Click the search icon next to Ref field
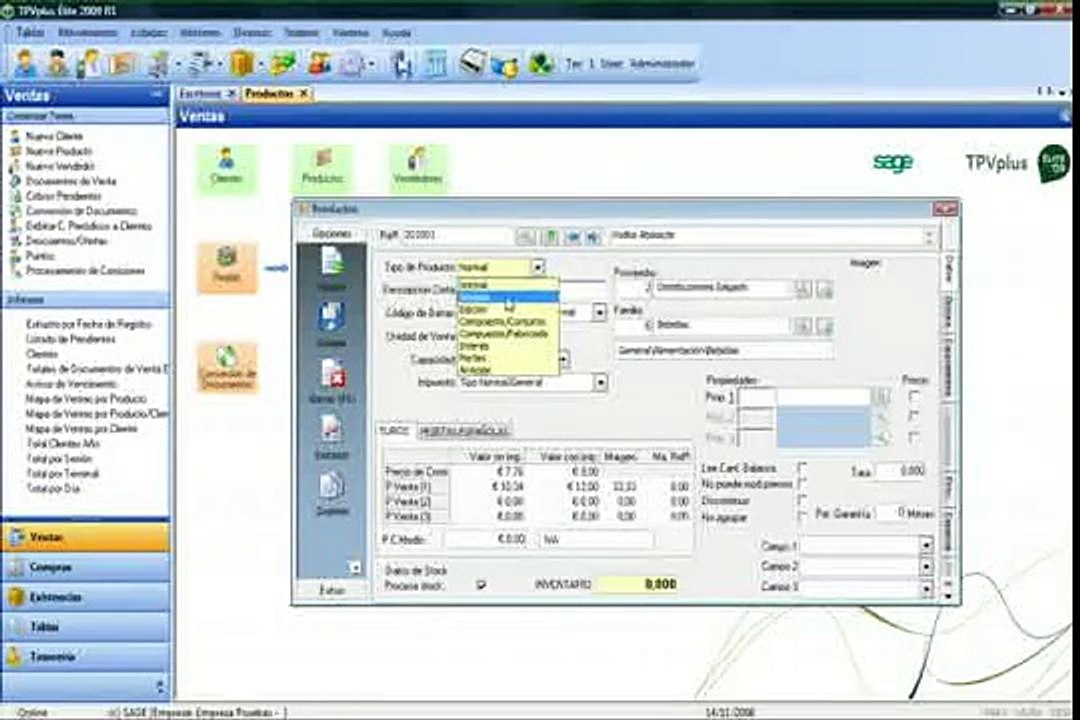The image size is (1080, 720). pos(526,236)
